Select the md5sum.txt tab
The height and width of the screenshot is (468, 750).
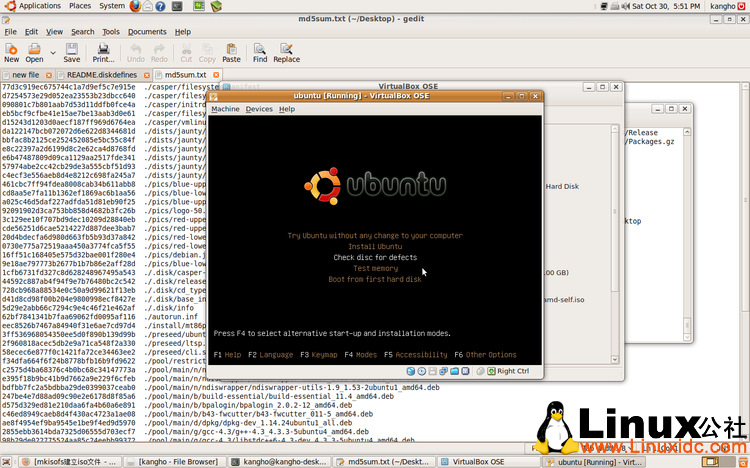coord(186,75)
